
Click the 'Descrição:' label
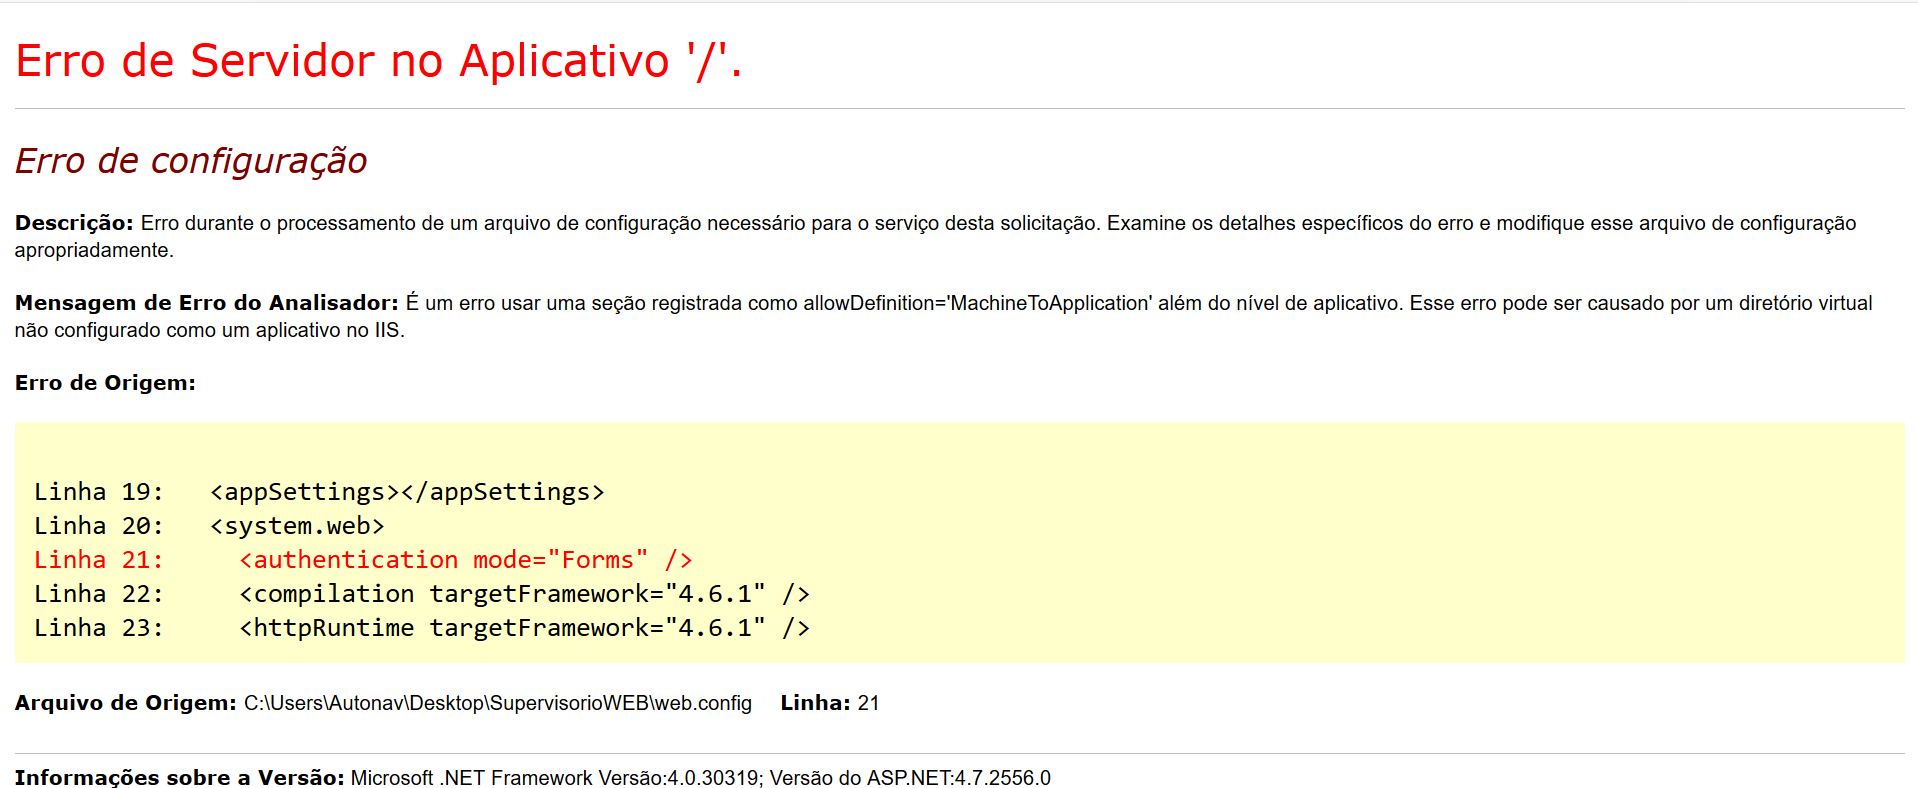coord(74,223)
